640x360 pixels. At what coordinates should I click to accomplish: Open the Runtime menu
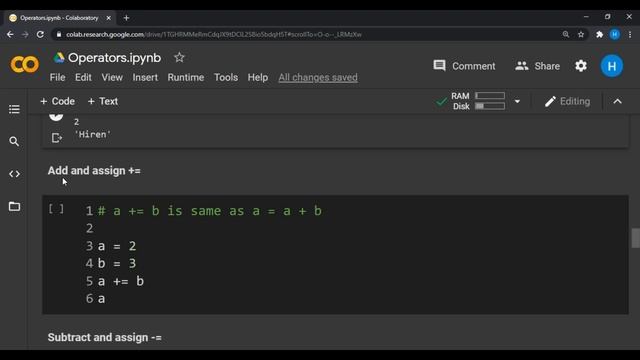click(186, 78)
